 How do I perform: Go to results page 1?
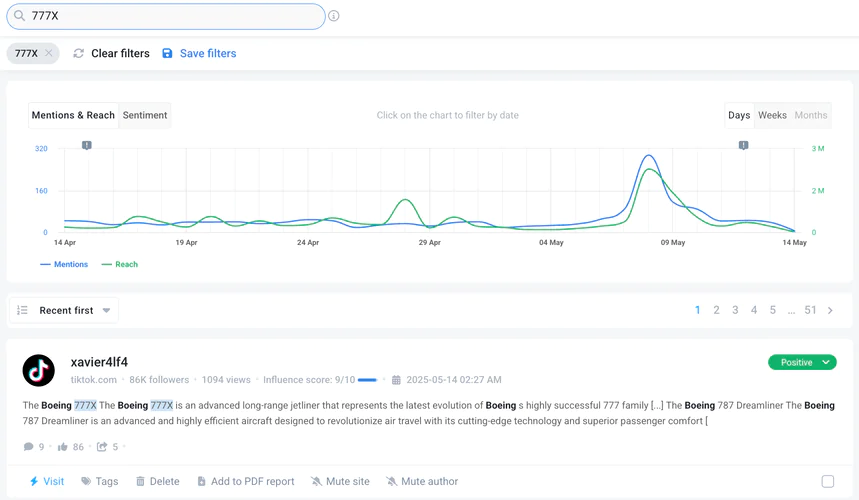pyautogui.click(x=697, y=310)
